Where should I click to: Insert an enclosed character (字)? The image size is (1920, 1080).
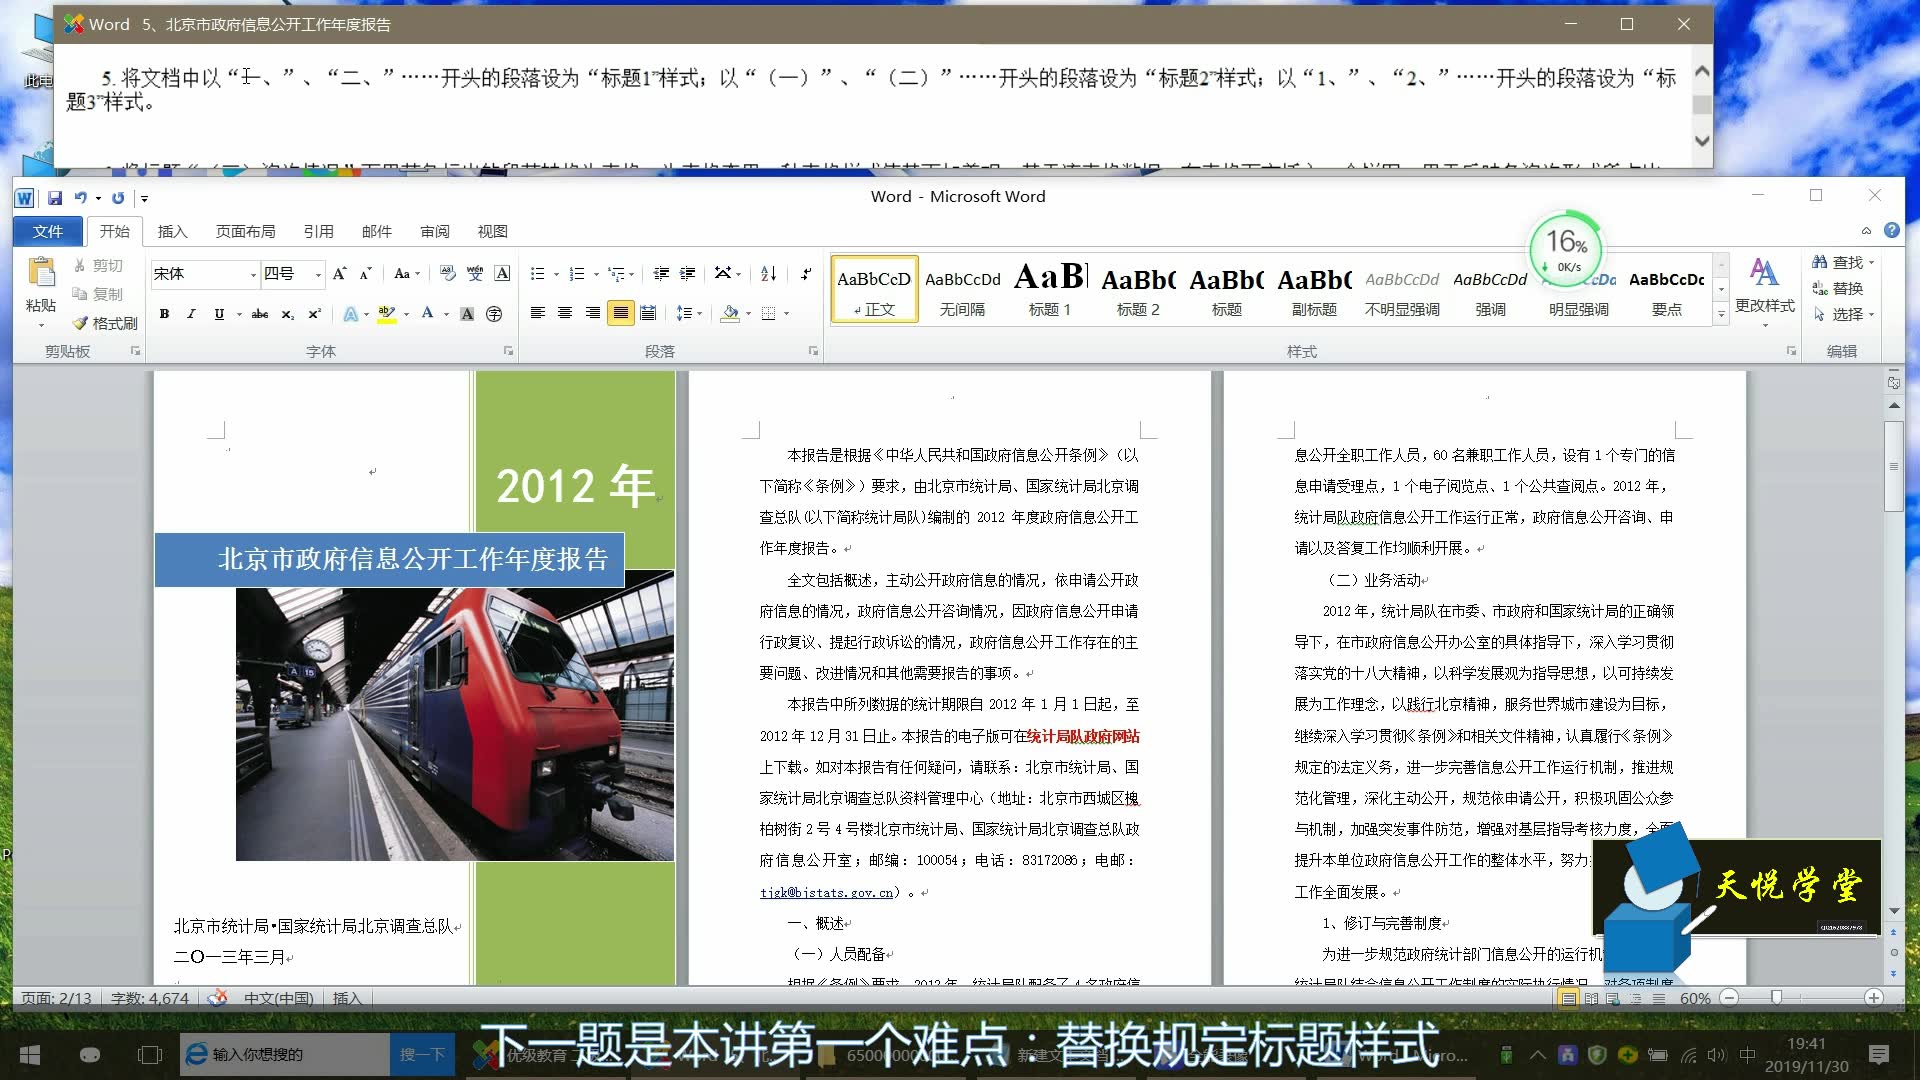pyautogui.click(x=494, y=313)
